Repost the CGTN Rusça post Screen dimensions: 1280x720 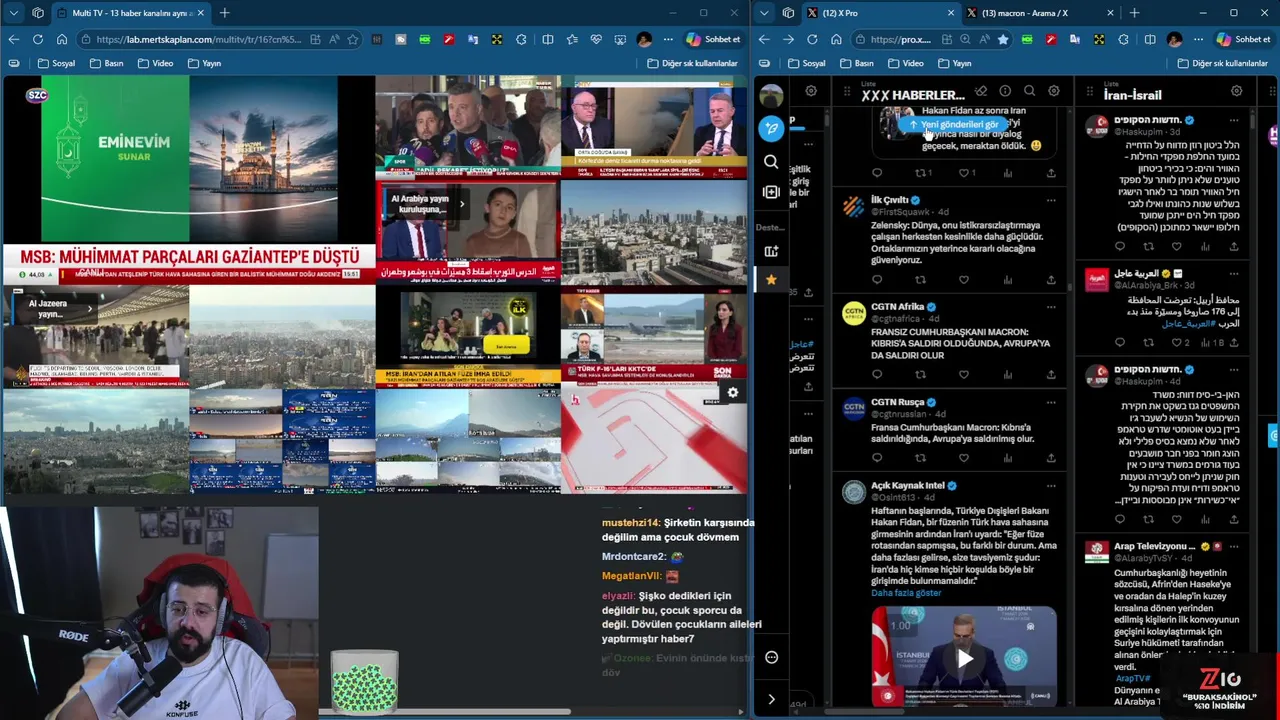click(x=920, y=458)
